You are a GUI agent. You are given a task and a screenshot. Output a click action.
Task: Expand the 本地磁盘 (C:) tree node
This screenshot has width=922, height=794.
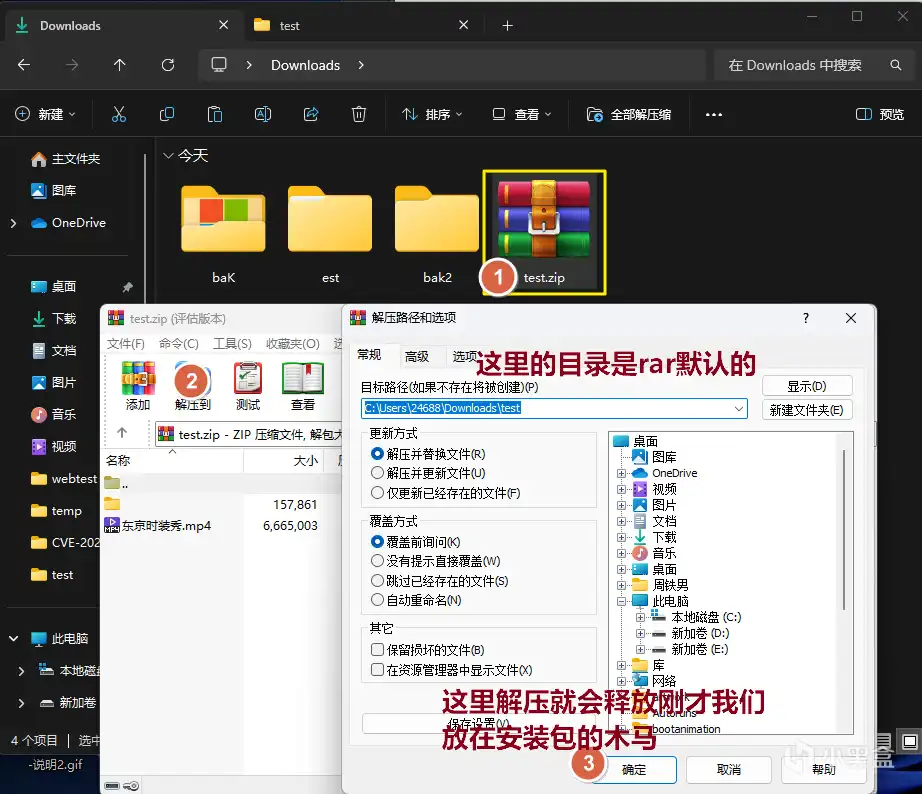[641, 617]
